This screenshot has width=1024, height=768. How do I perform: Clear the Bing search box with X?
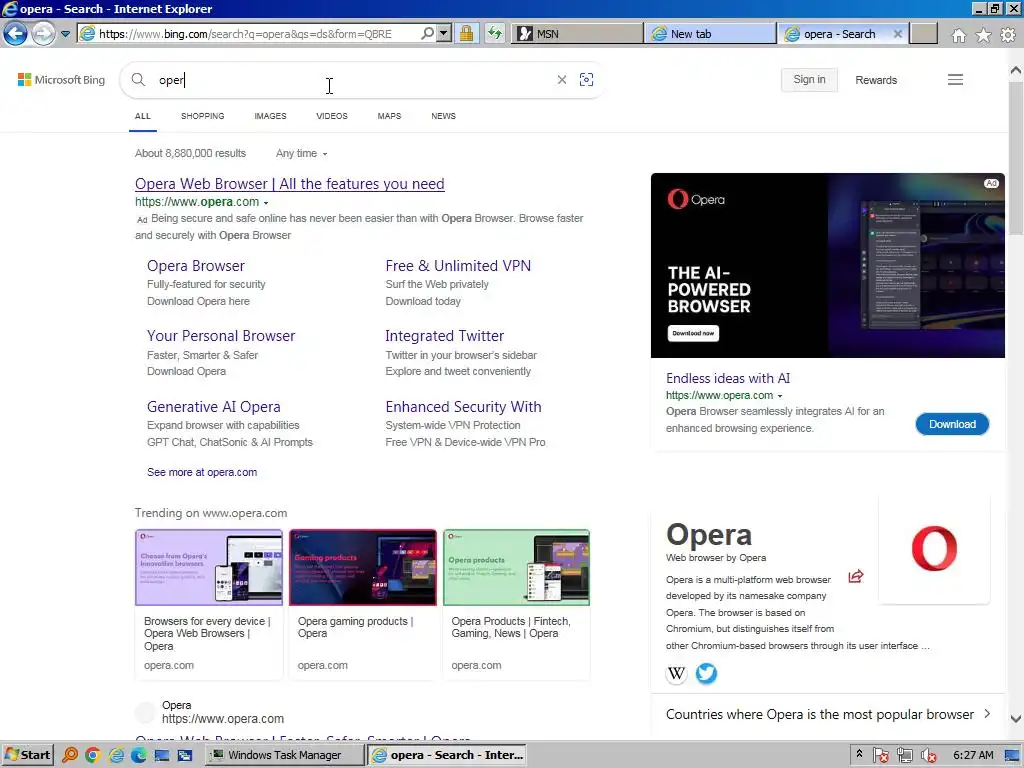(562, 80)
